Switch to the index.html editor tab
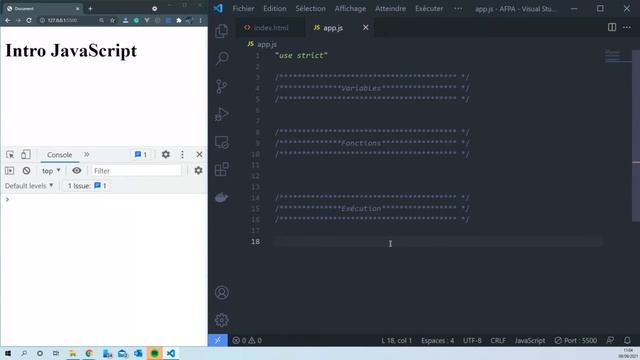The height and width of the screenshot is (360, 640). (270, 27)
